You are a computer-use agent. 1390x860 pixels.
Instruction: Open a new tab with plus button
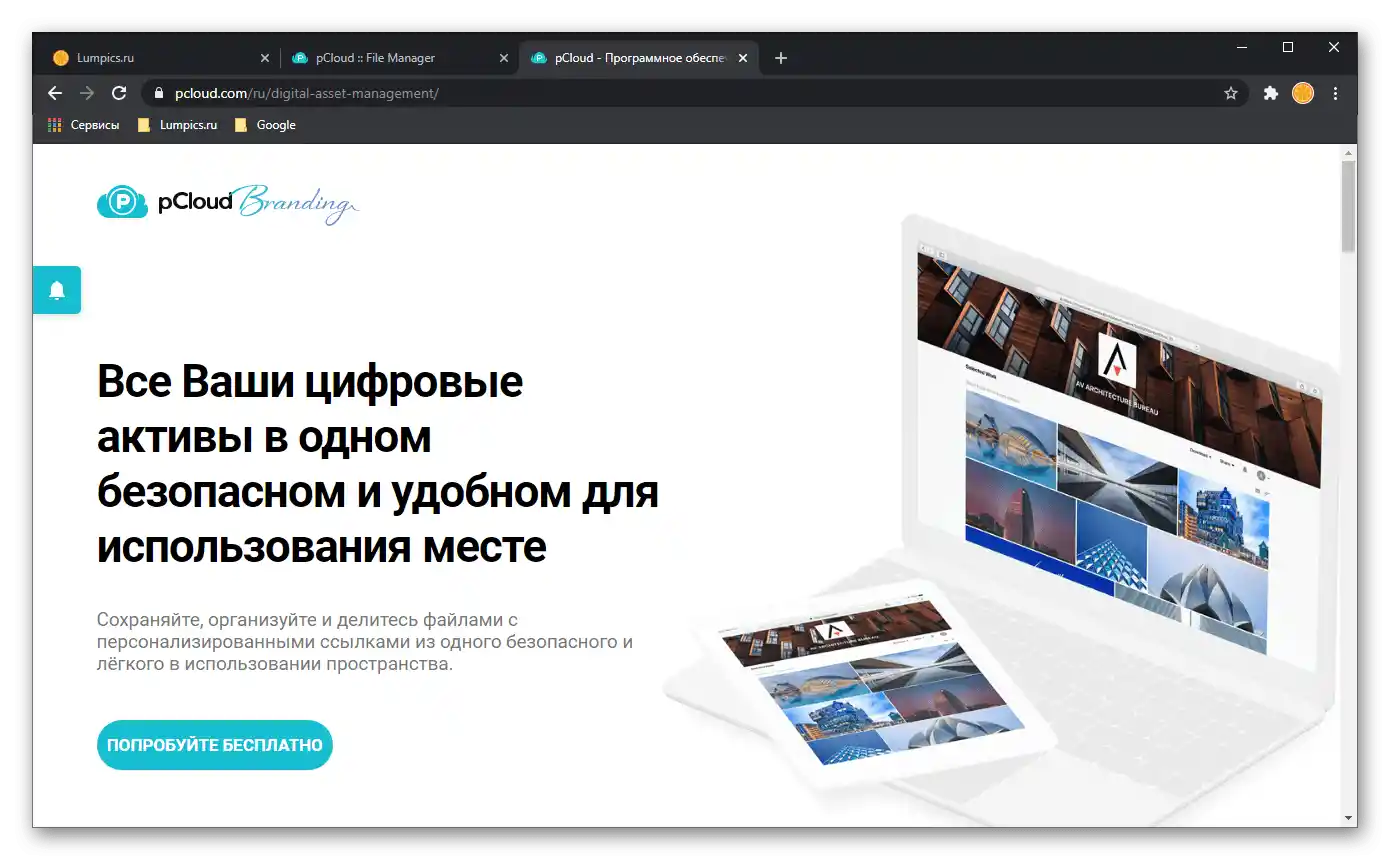pyautogui.click(x=781, y=58)
